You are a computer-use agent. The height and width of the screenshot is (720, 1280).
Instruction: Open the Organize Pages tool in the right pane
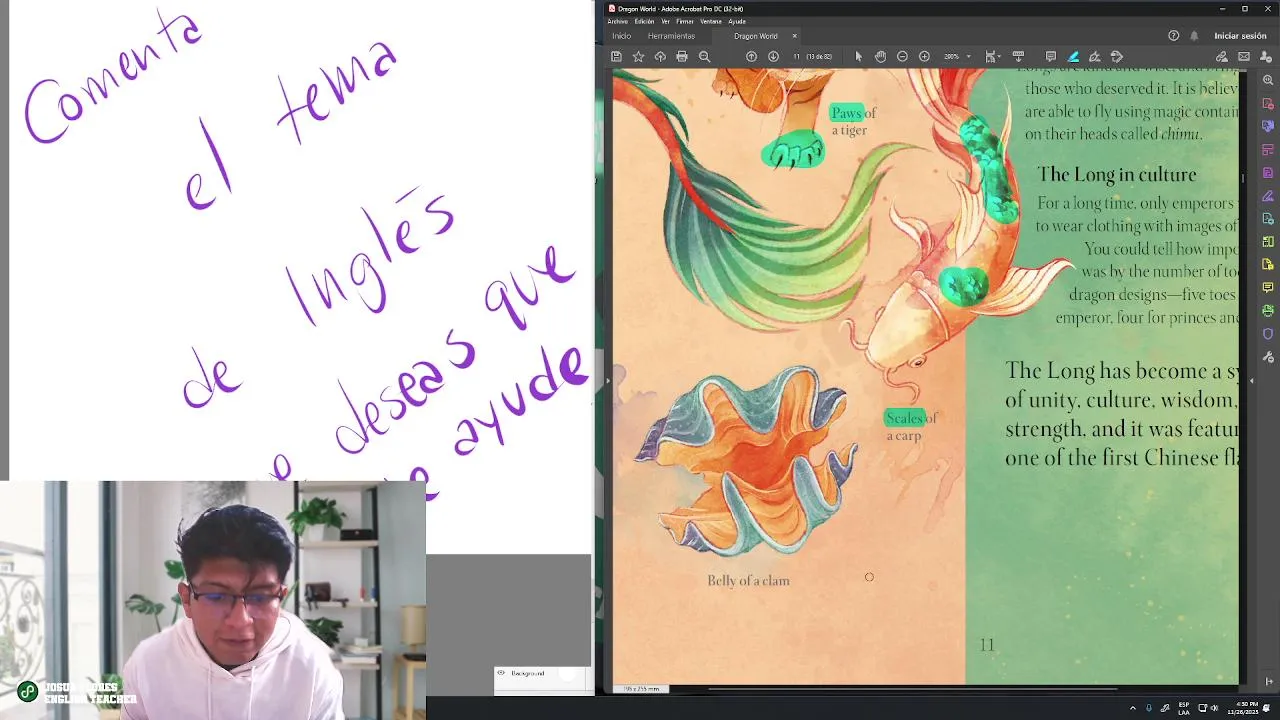click(1268, 150)
